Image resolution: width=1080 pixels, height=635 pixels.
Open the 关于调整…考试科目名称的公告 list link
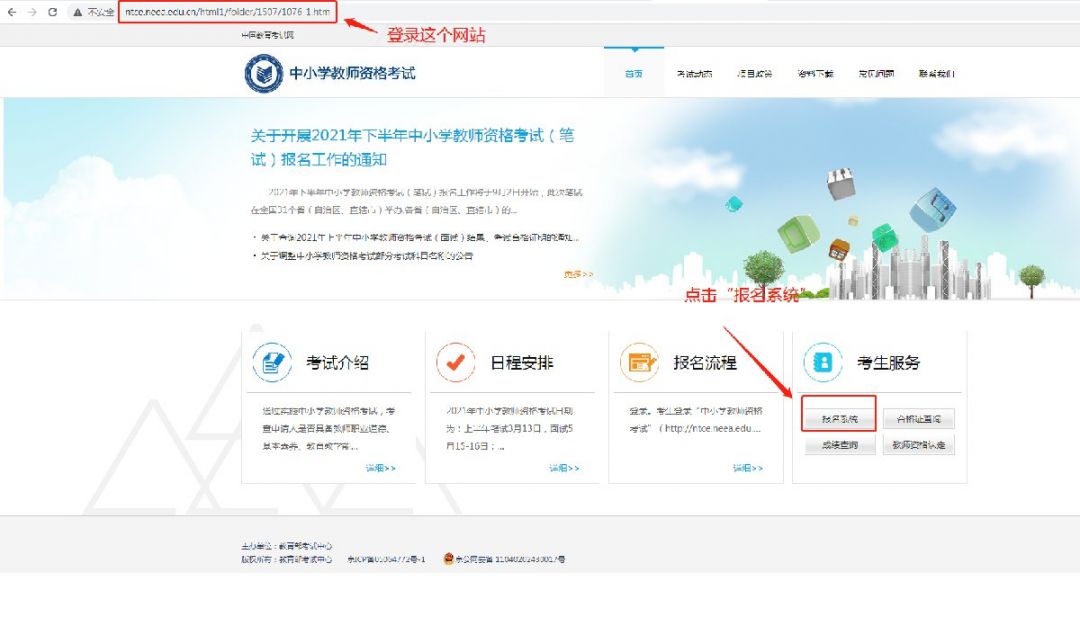pyautogui.click(x=366, y=256)
